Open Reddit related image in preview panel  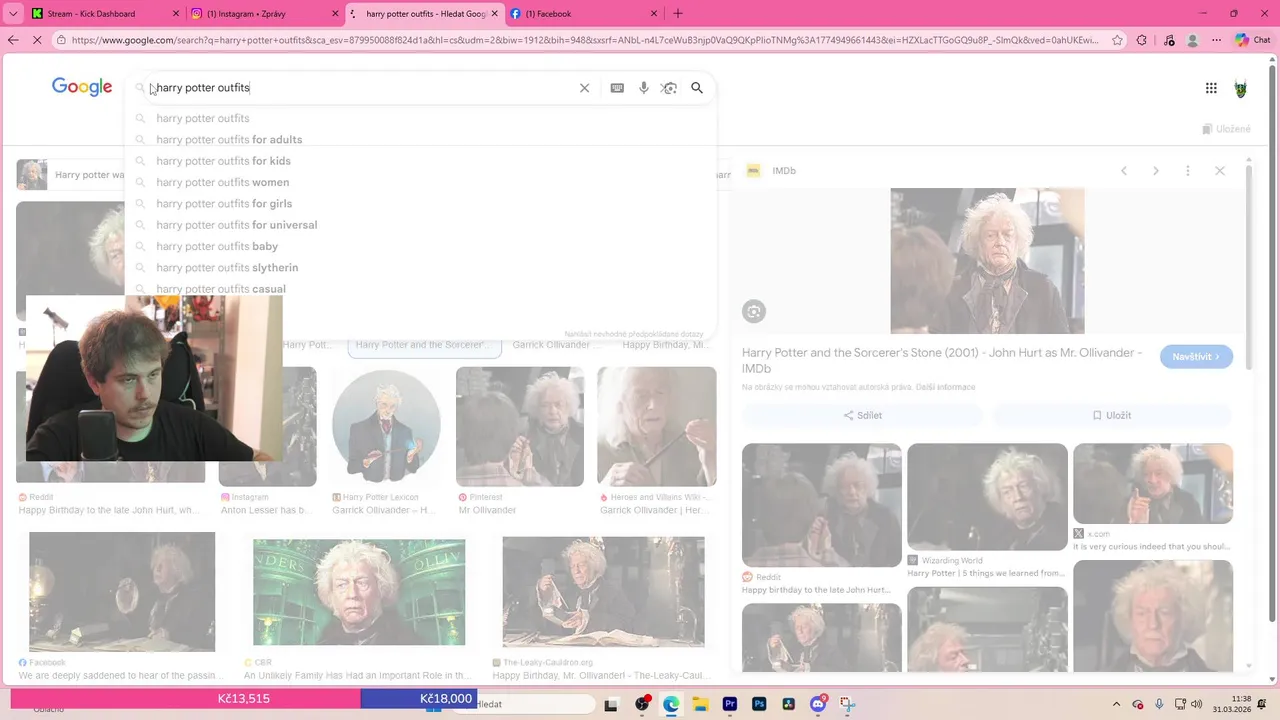(821, 505)
